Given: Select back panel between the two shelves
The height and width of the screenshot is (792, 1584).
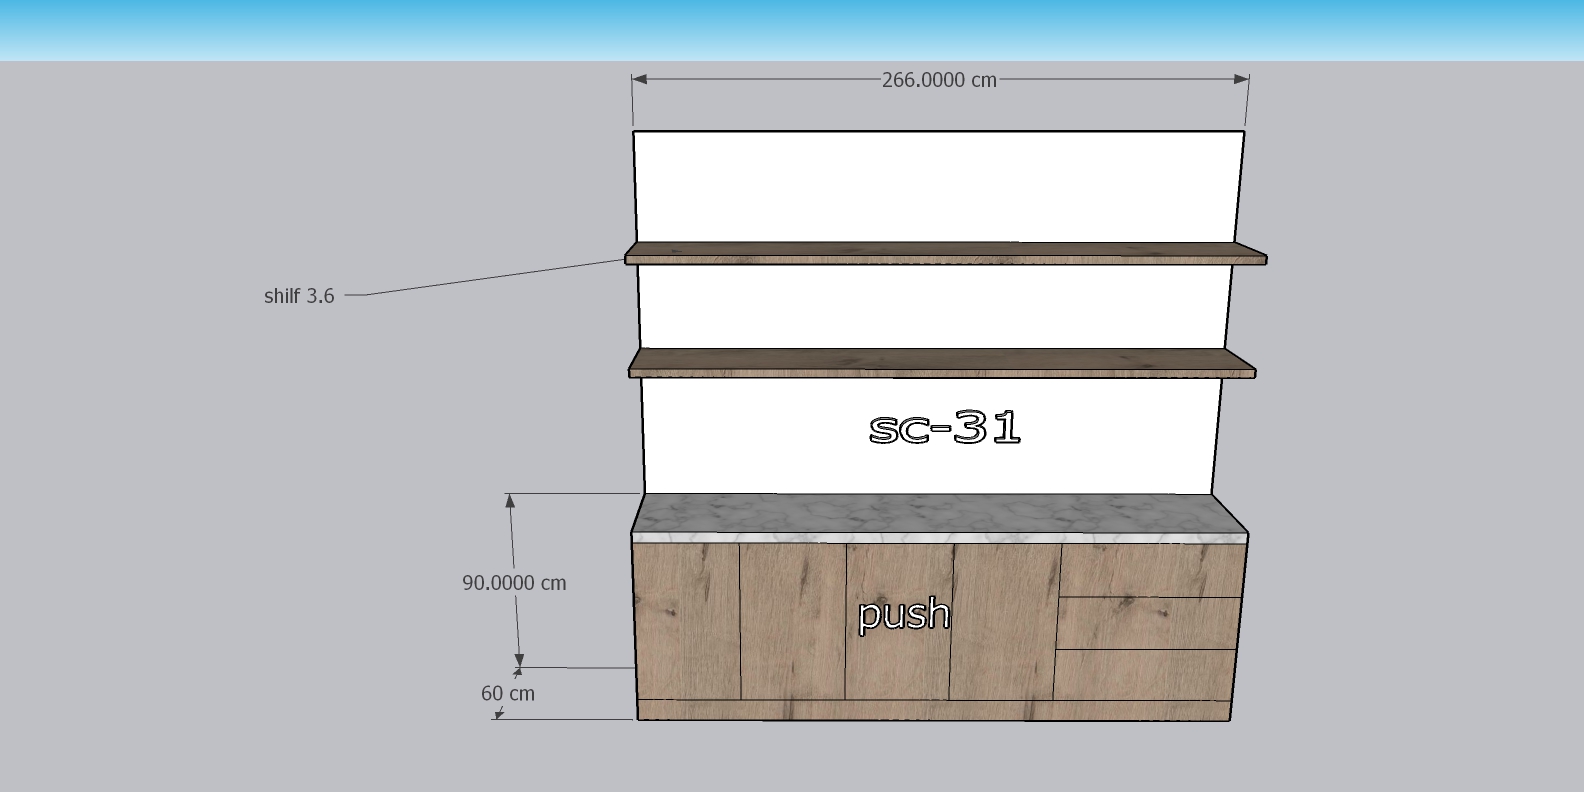Looking at the screenshot, I should 935,307.
